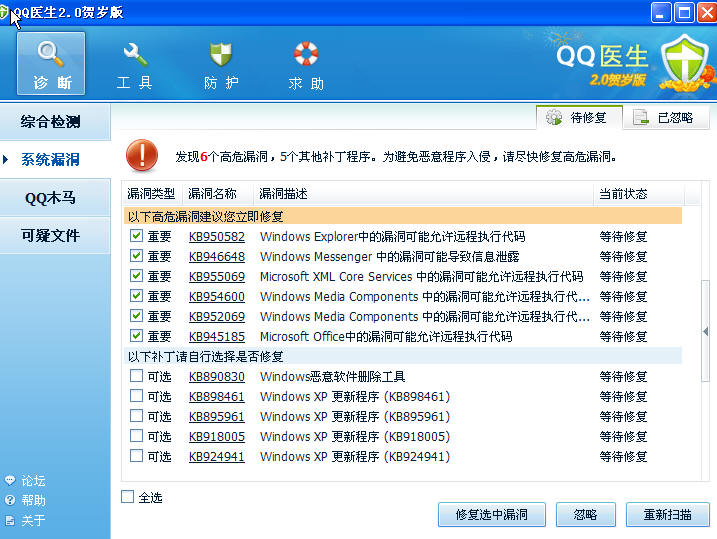Select Windows Explorer vulnerability description text
Image resolution: width=717 pixels, height=539 pixels.
[x=392, y=237]
